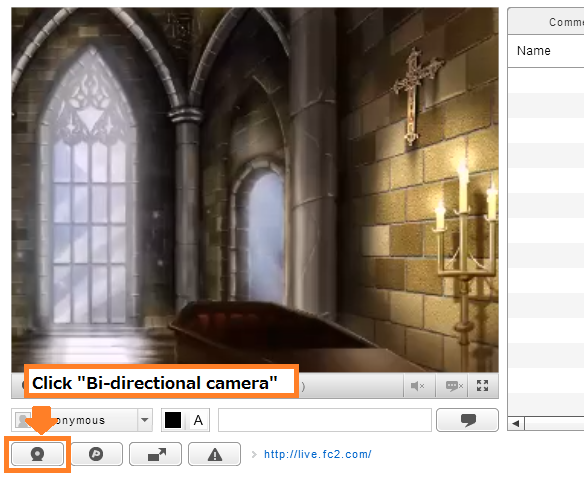Open the http://live.fc2.com/ link
The width and height of the screenshot is (584, 482).
click(x=318, y=454)
